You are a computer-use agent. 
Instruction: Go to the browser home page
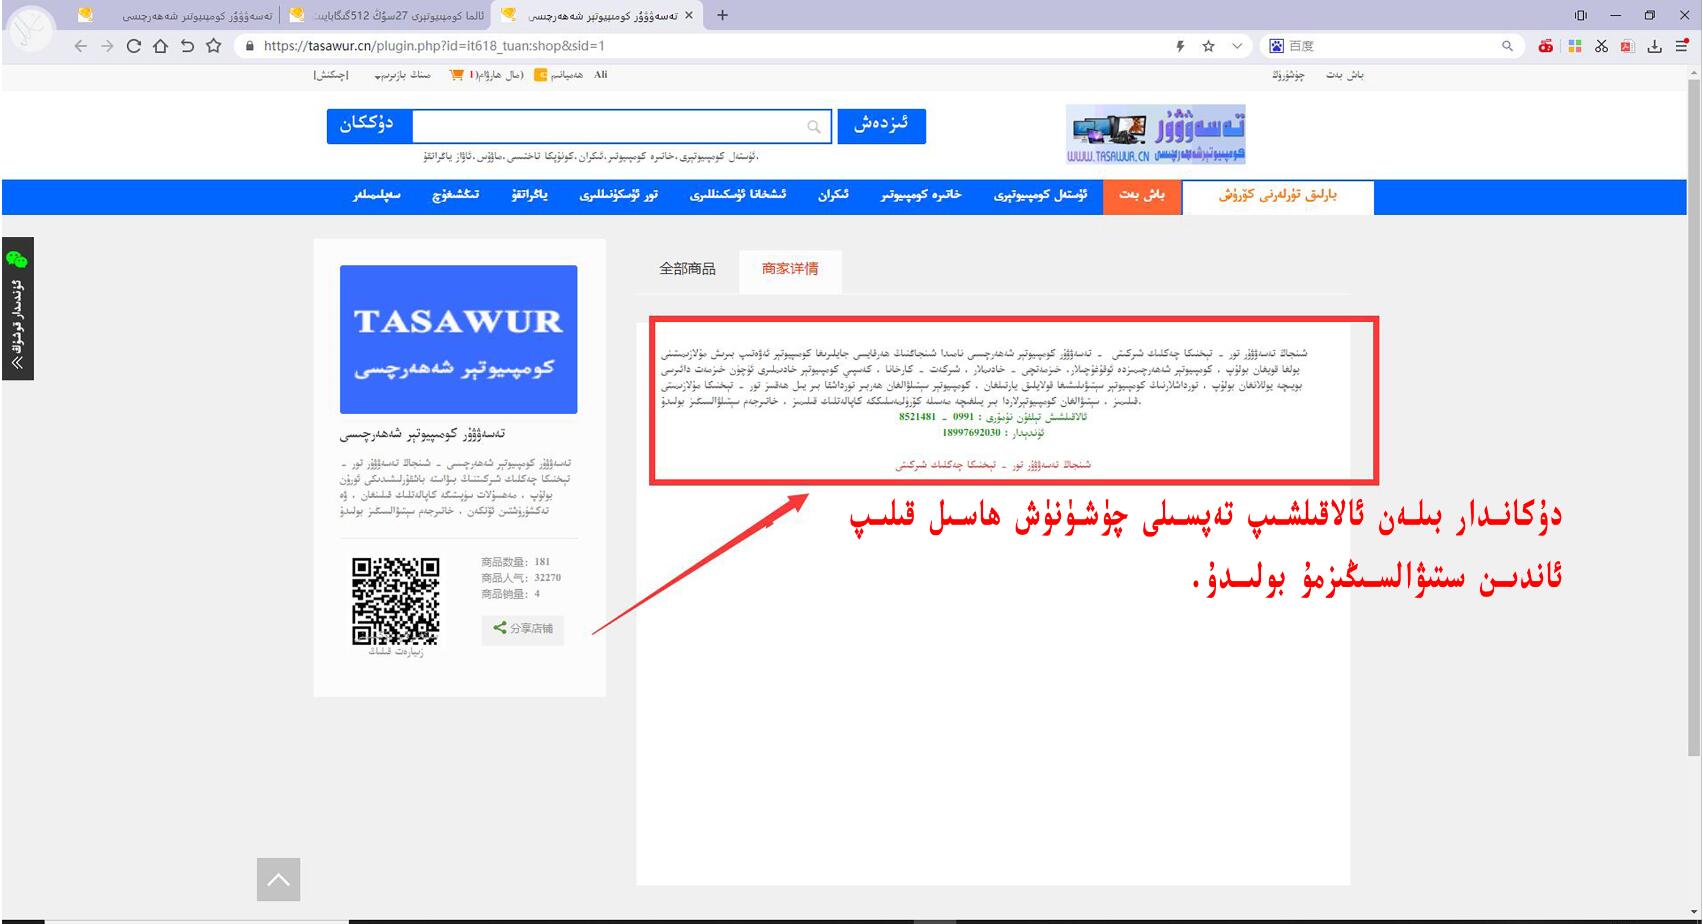point(160,46)
